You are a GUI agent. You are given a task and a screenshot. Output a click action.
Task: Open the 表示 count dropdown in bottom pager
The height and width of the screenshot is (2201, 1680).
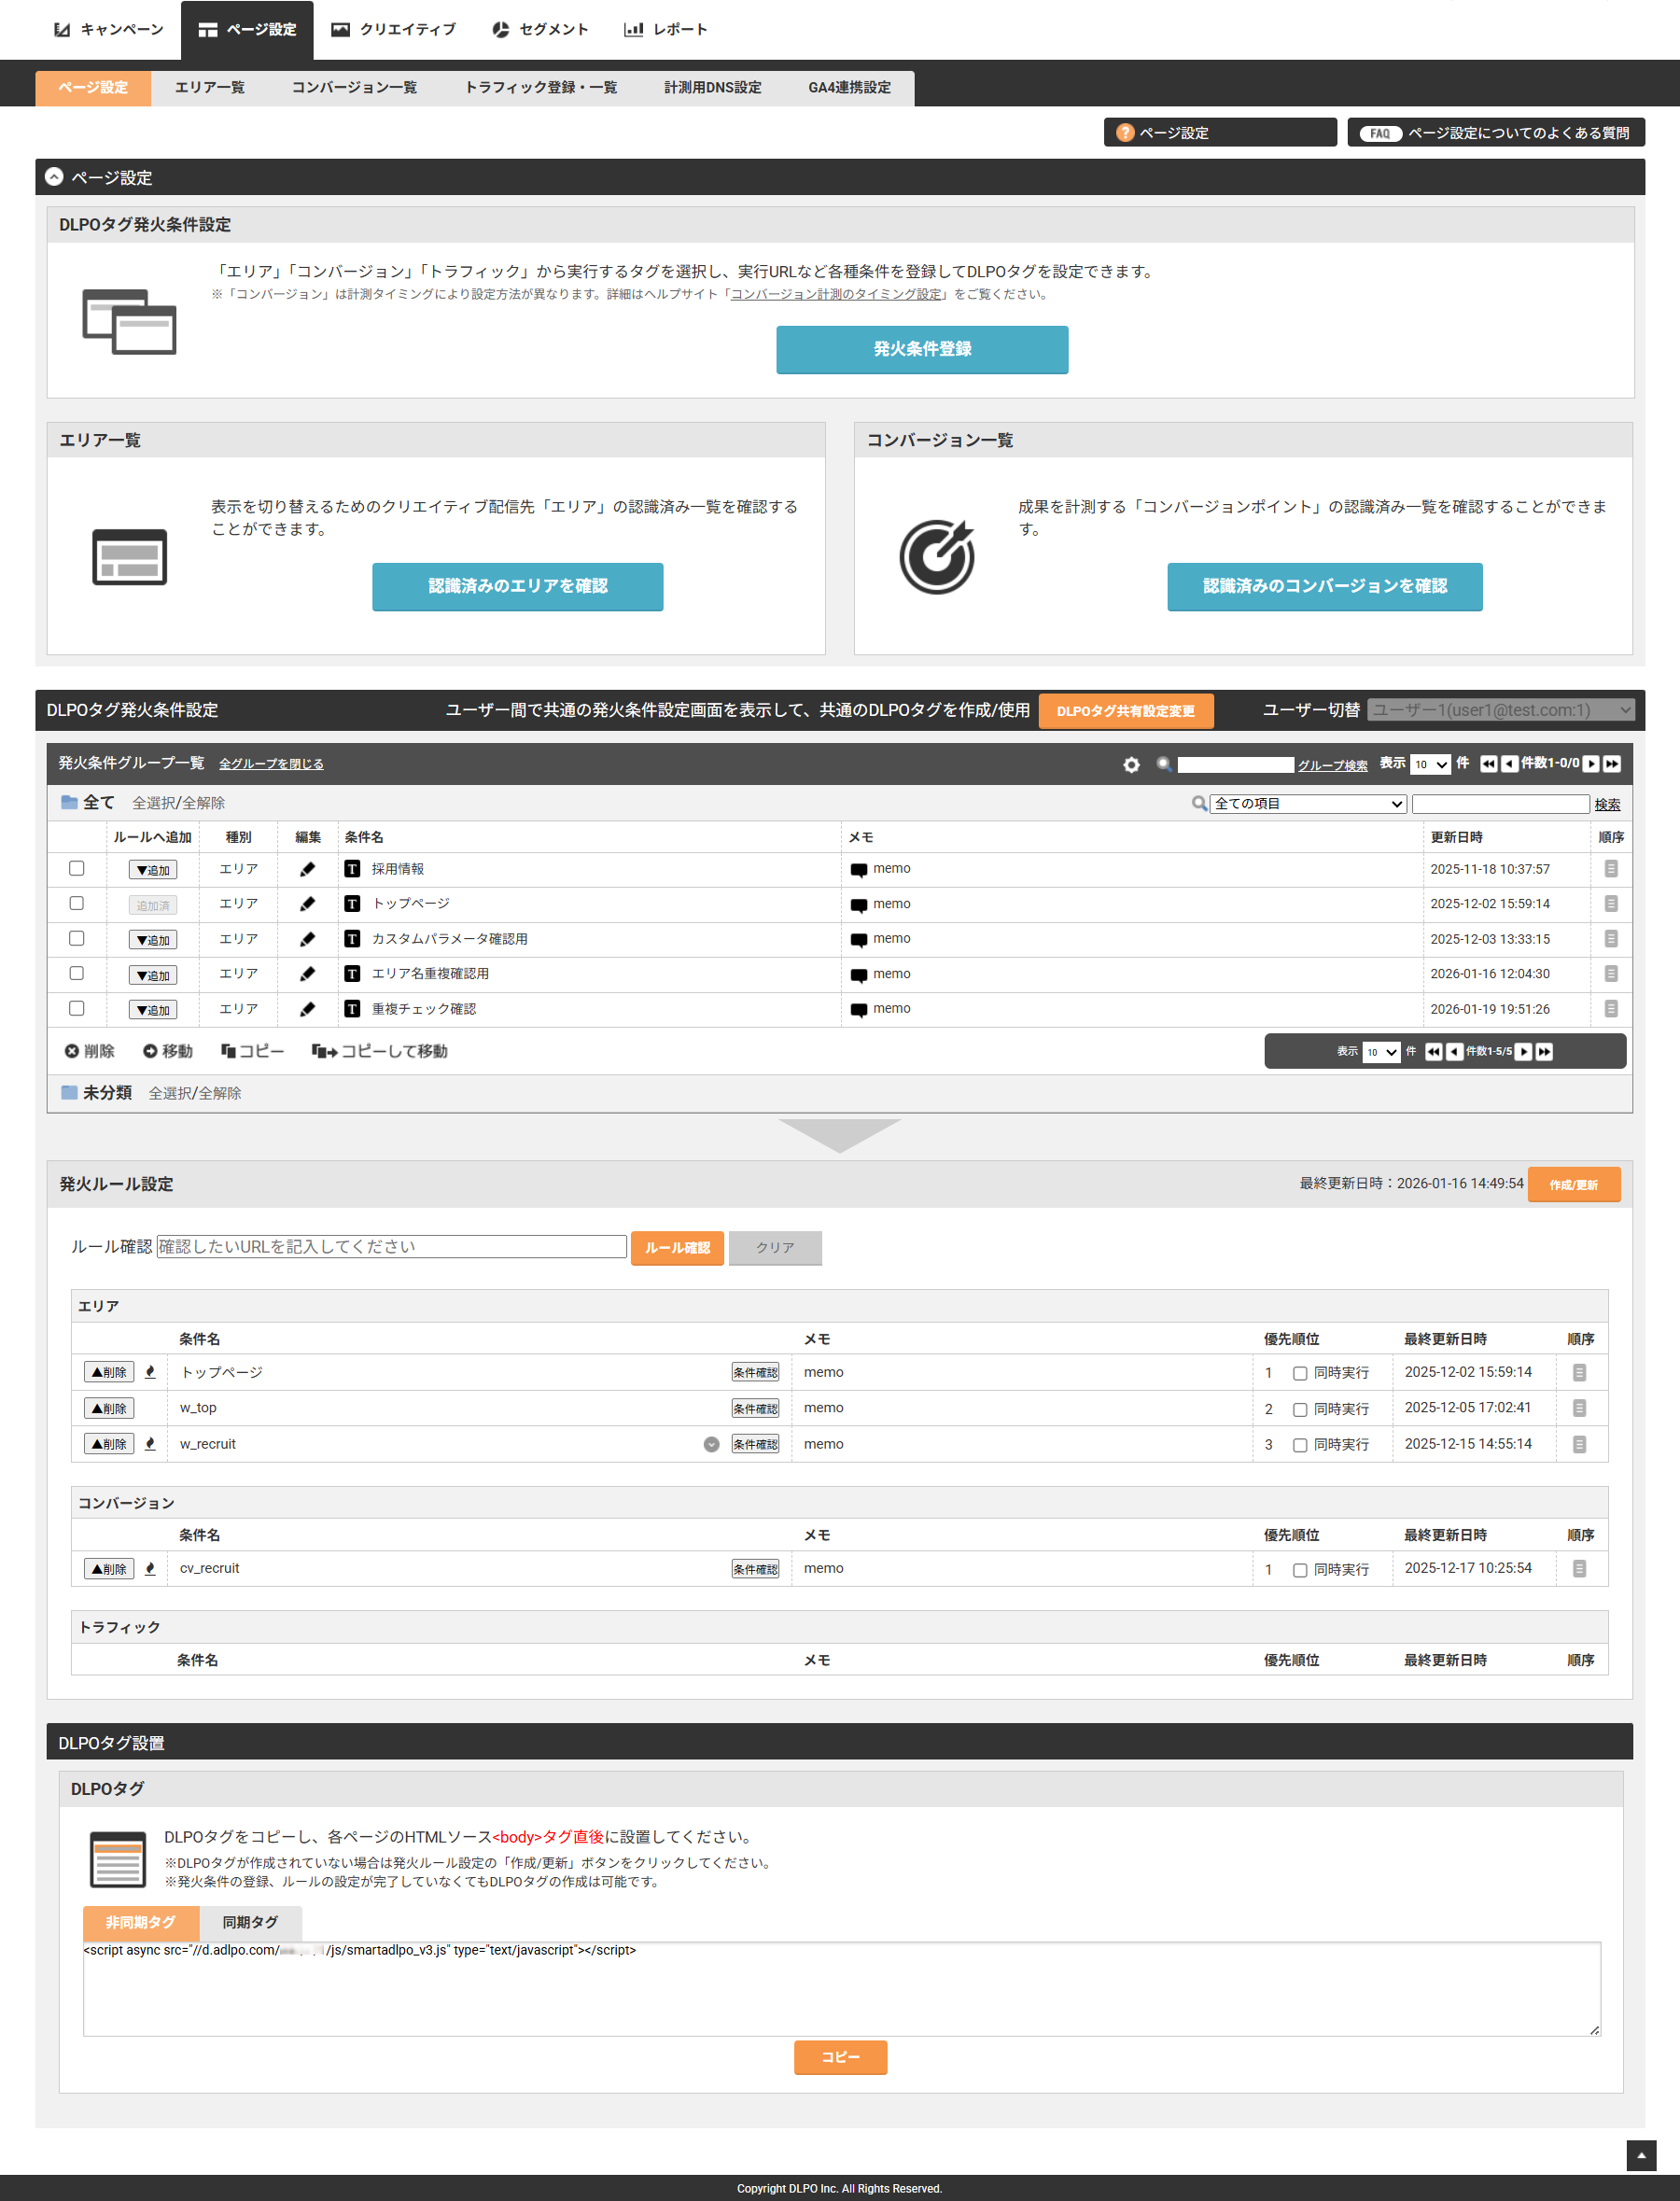coord(1381,1052)
